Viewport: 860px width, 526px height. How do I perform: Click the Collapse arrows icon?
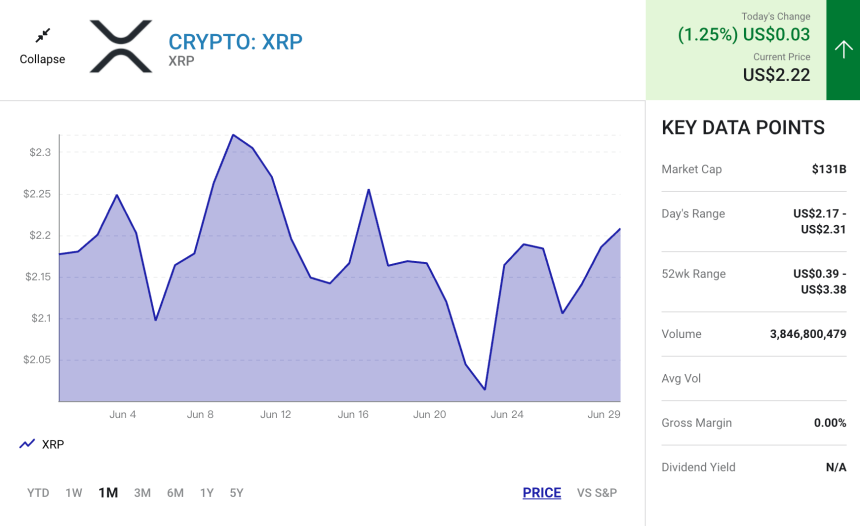coord(42,36)
